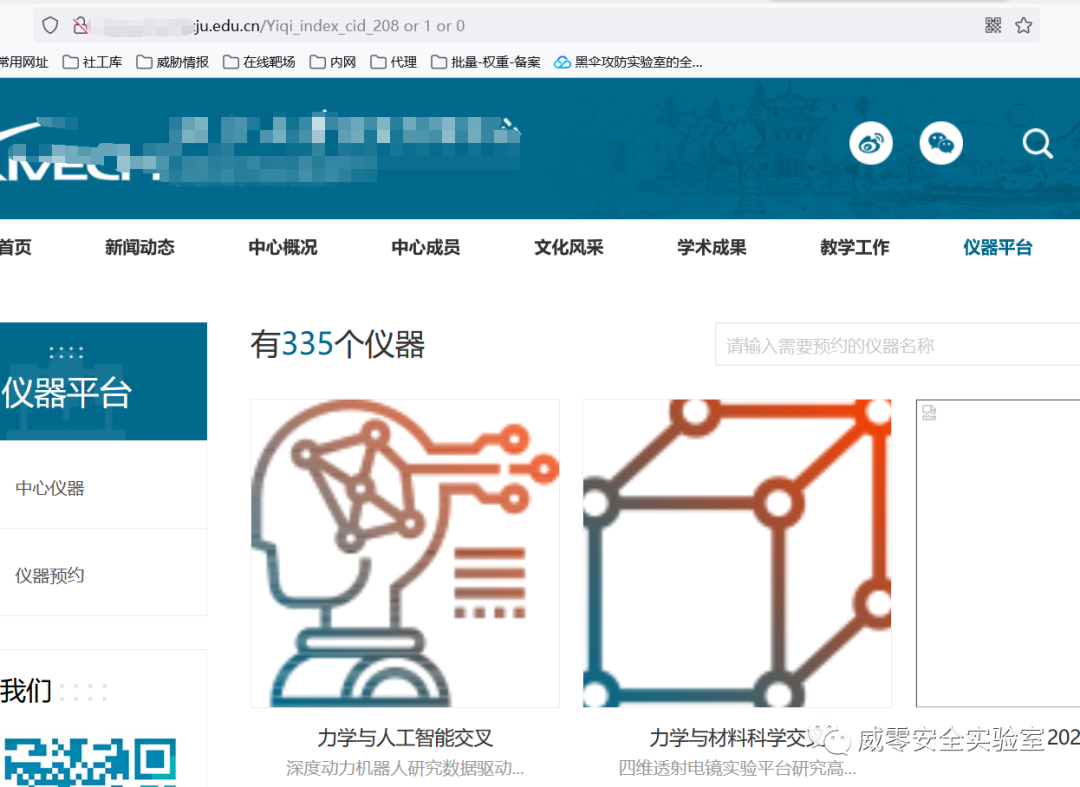Go to 新闻动态 navigation tab

(140, 248)
